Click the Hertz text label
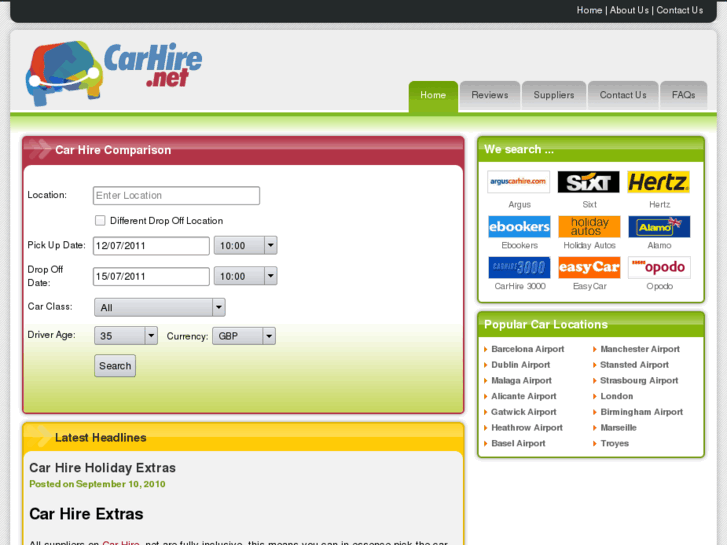 [659, 205]
